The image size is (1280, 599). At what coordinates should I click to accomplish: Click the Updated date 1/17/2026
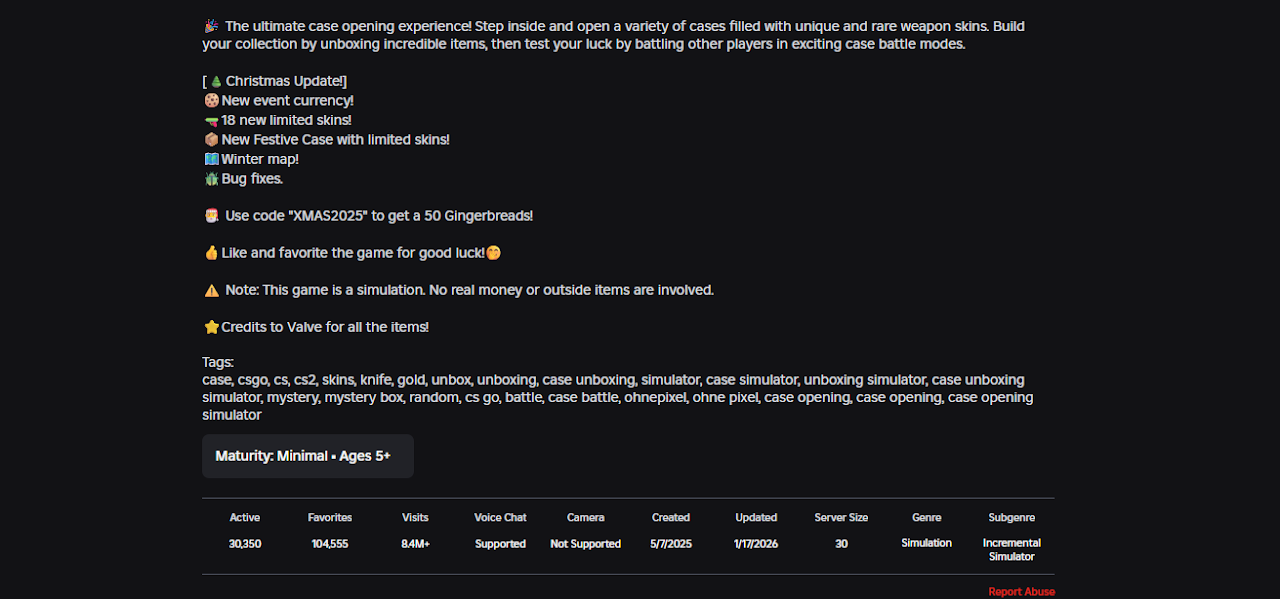pyautogui.click(x=756, y=544)
